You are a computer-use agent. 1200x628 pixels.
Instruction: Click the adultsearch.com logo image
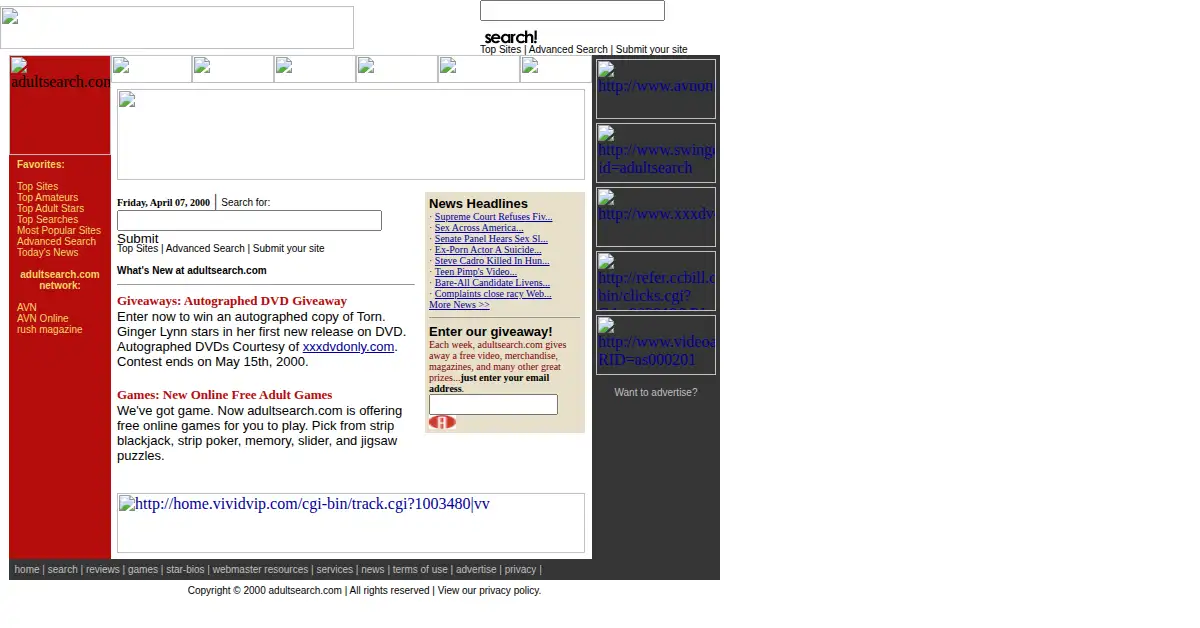click(60, 105)
